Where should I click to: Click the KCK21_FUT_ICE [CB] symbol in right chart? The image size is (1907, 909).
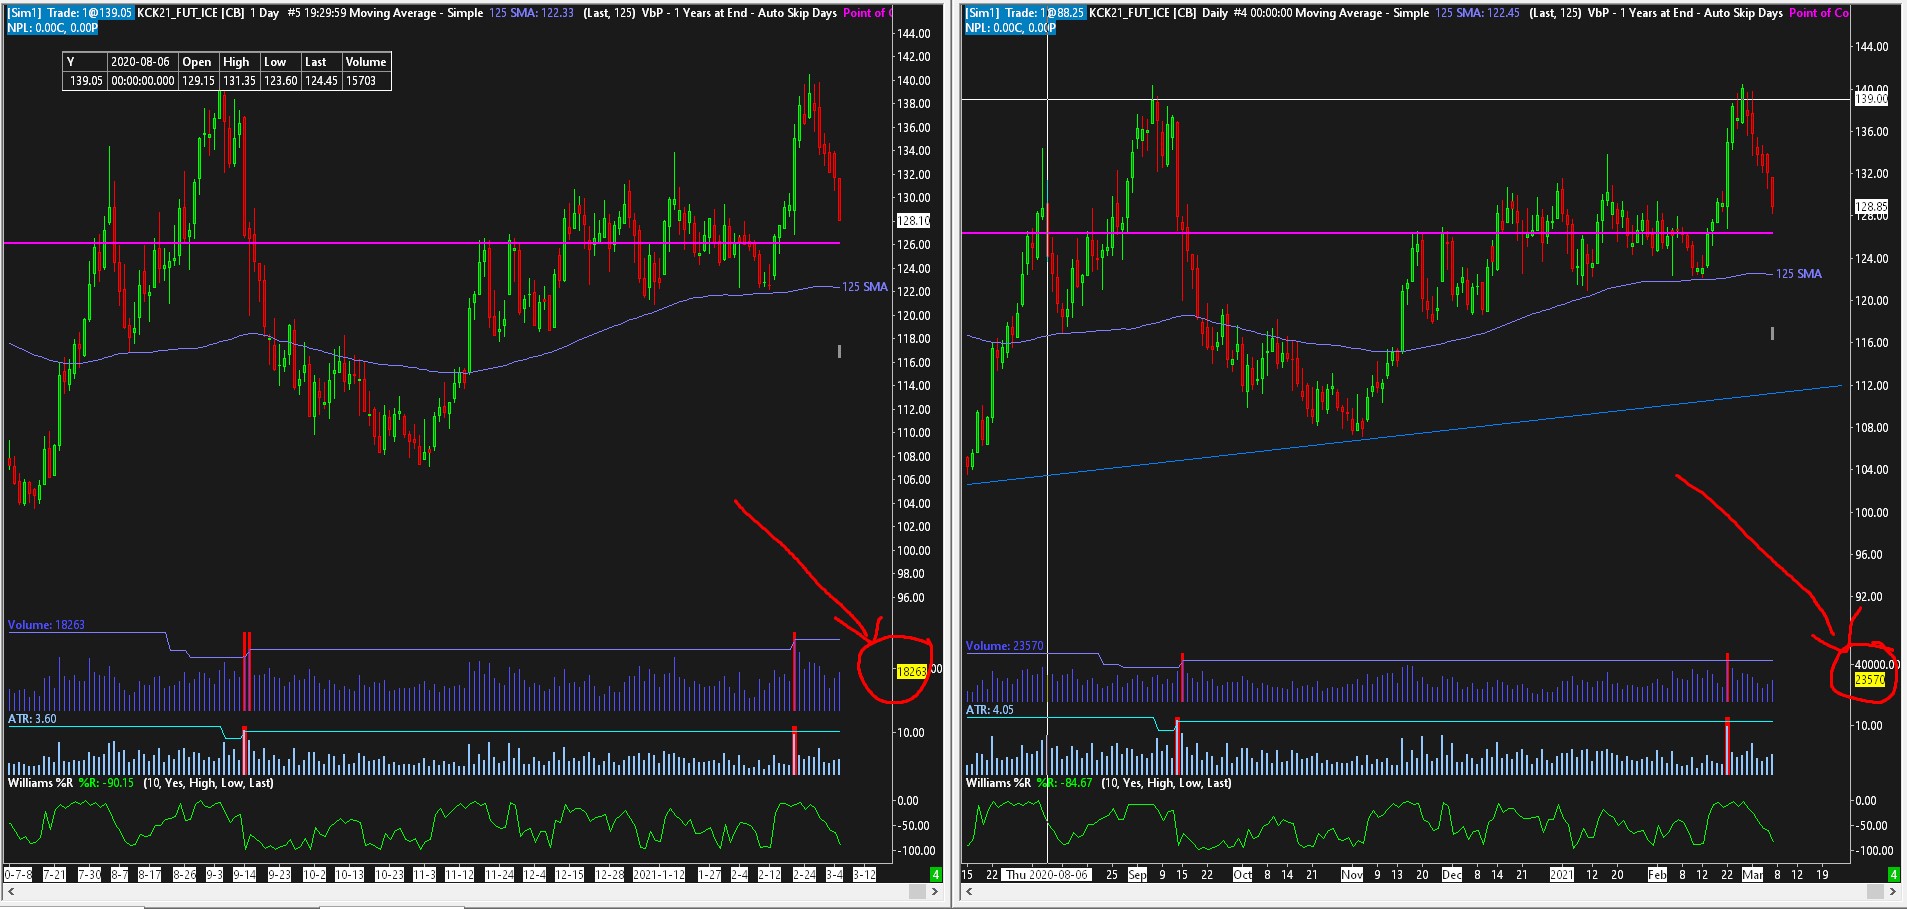(1143, 13)
